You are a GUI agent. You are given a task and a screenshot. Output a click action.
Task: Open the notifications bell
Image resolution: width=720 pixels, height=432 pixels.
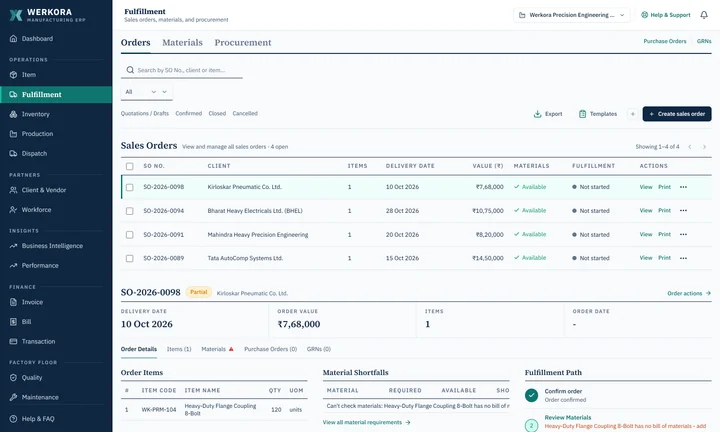(x=703, y=15)
